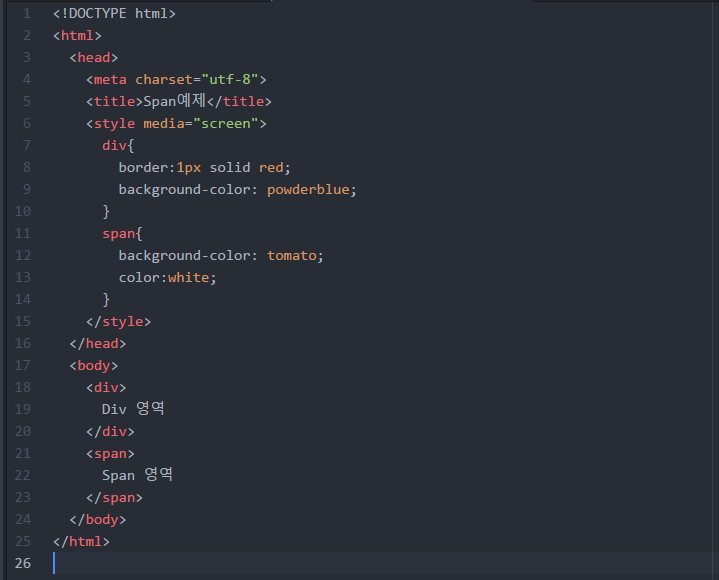
Task: Click the color:white; declaration
Action: pyautogui.click(x=167, y=277)
